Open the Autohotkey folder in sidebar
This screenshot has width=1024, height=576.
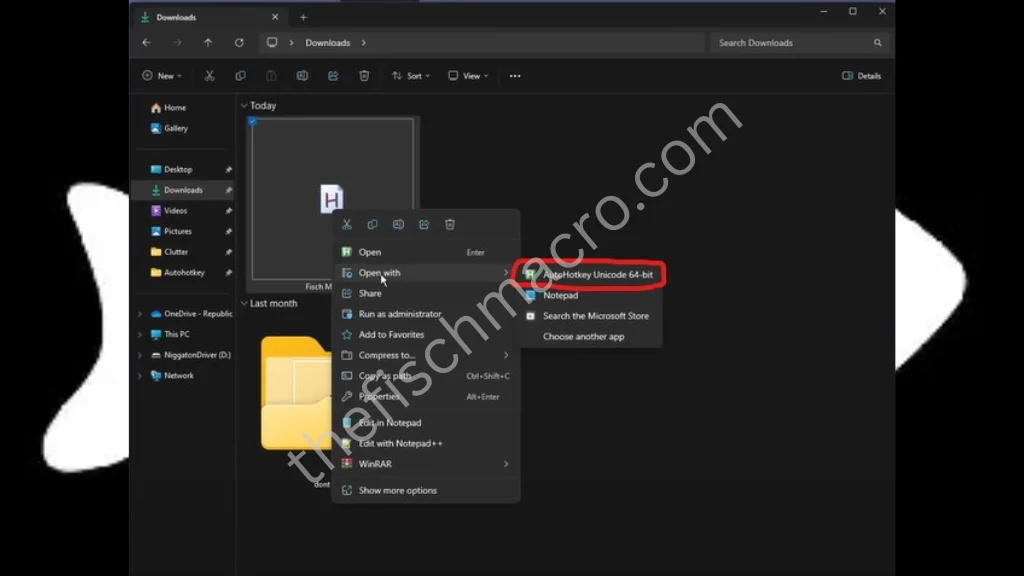(x=184, y=272)
